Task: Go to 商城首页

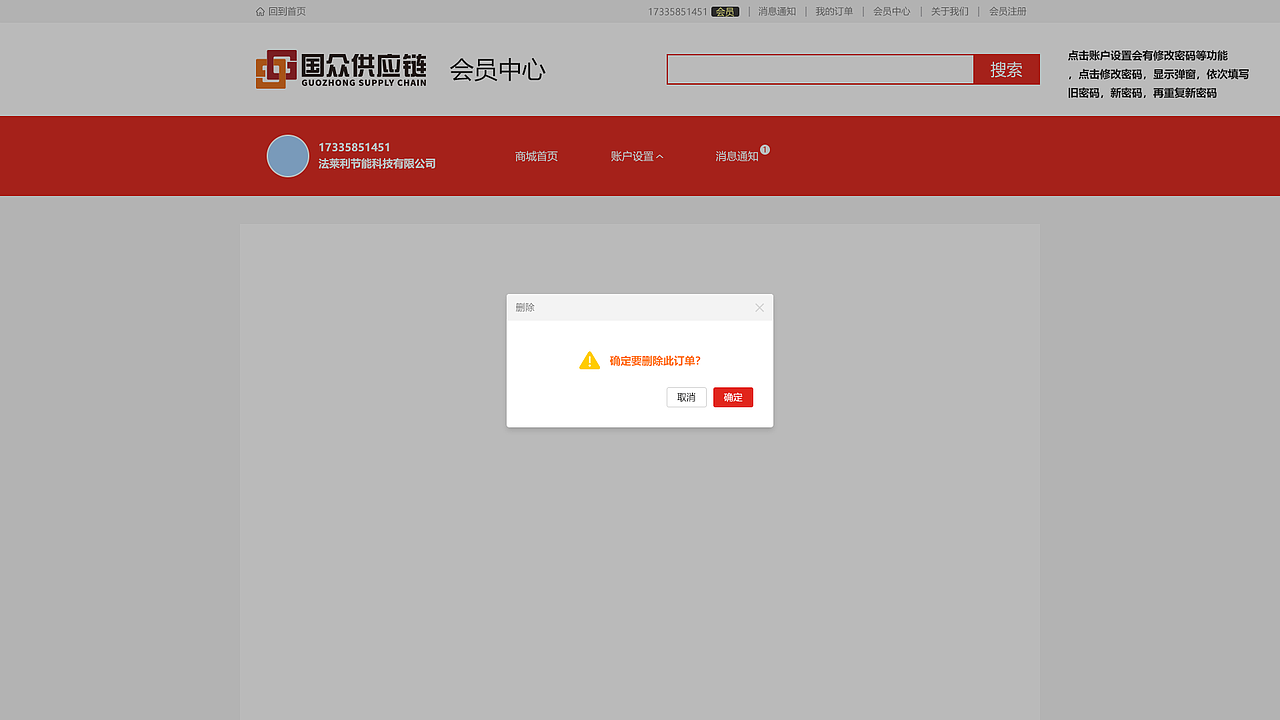Action: [x=536, y=156]
